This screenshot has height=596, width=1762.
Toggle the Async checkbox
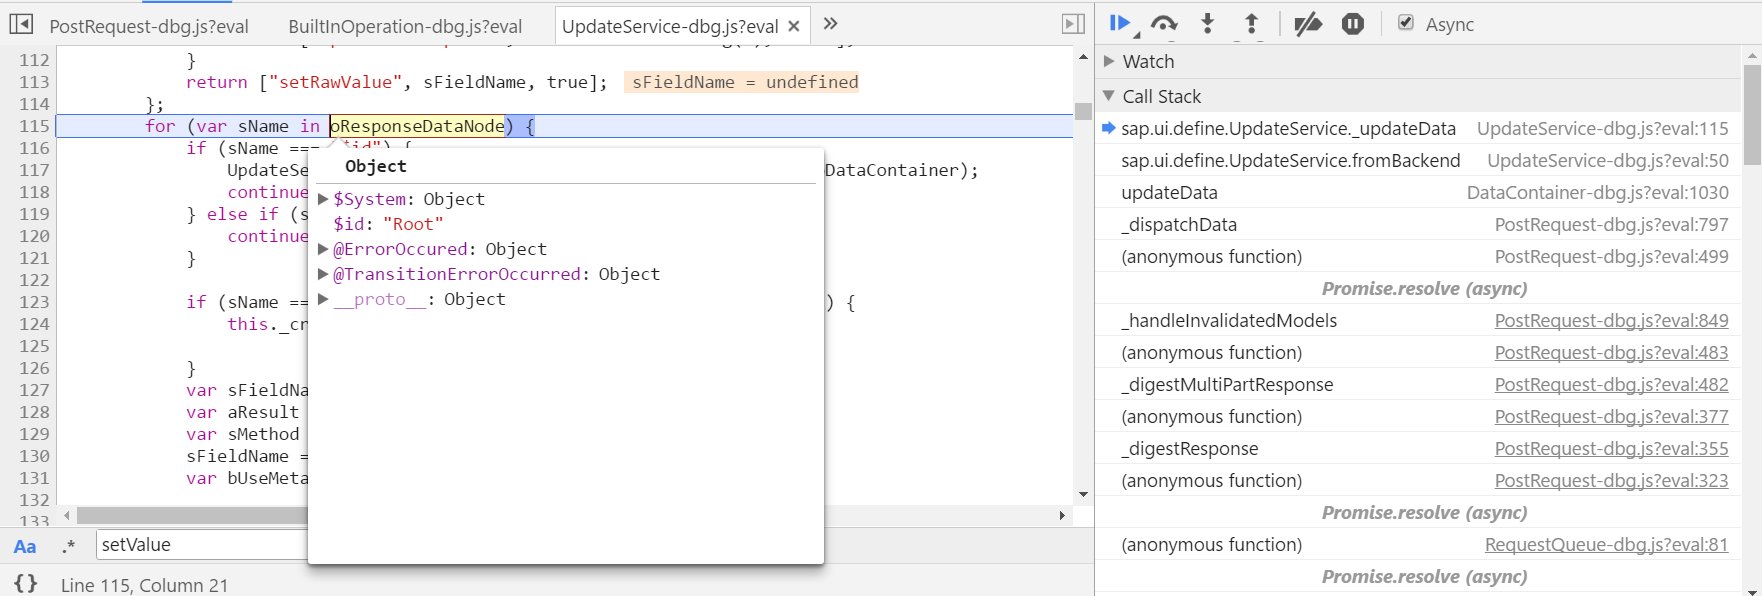point(1406,23)
